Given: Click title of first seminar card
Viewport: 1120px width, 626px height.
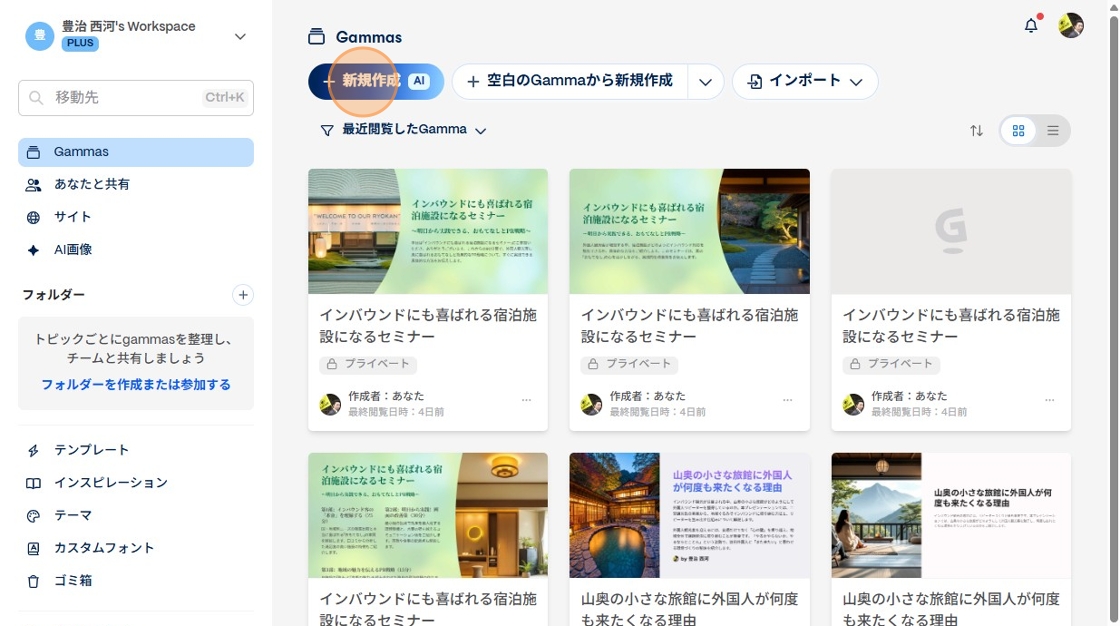Looking at the screenshot, I should 428,326.
